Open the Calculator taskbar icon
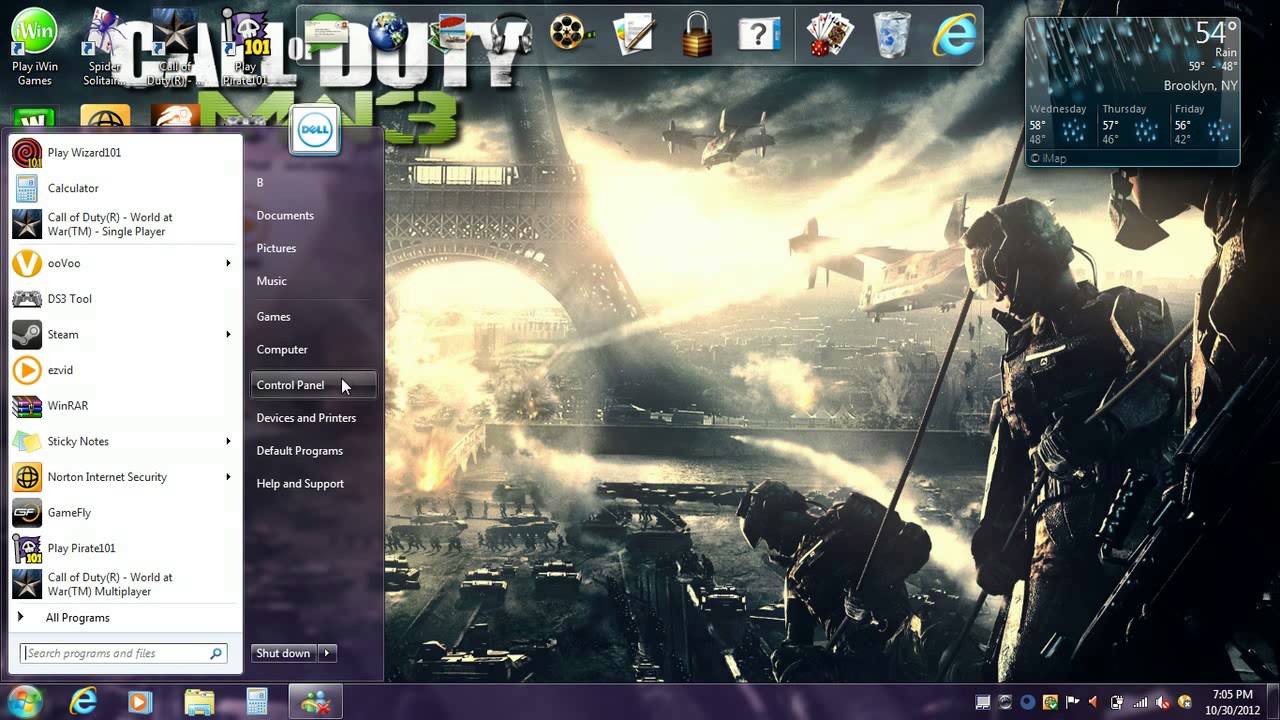Viewport: 1280px width, 720px height. coord(257,702)
